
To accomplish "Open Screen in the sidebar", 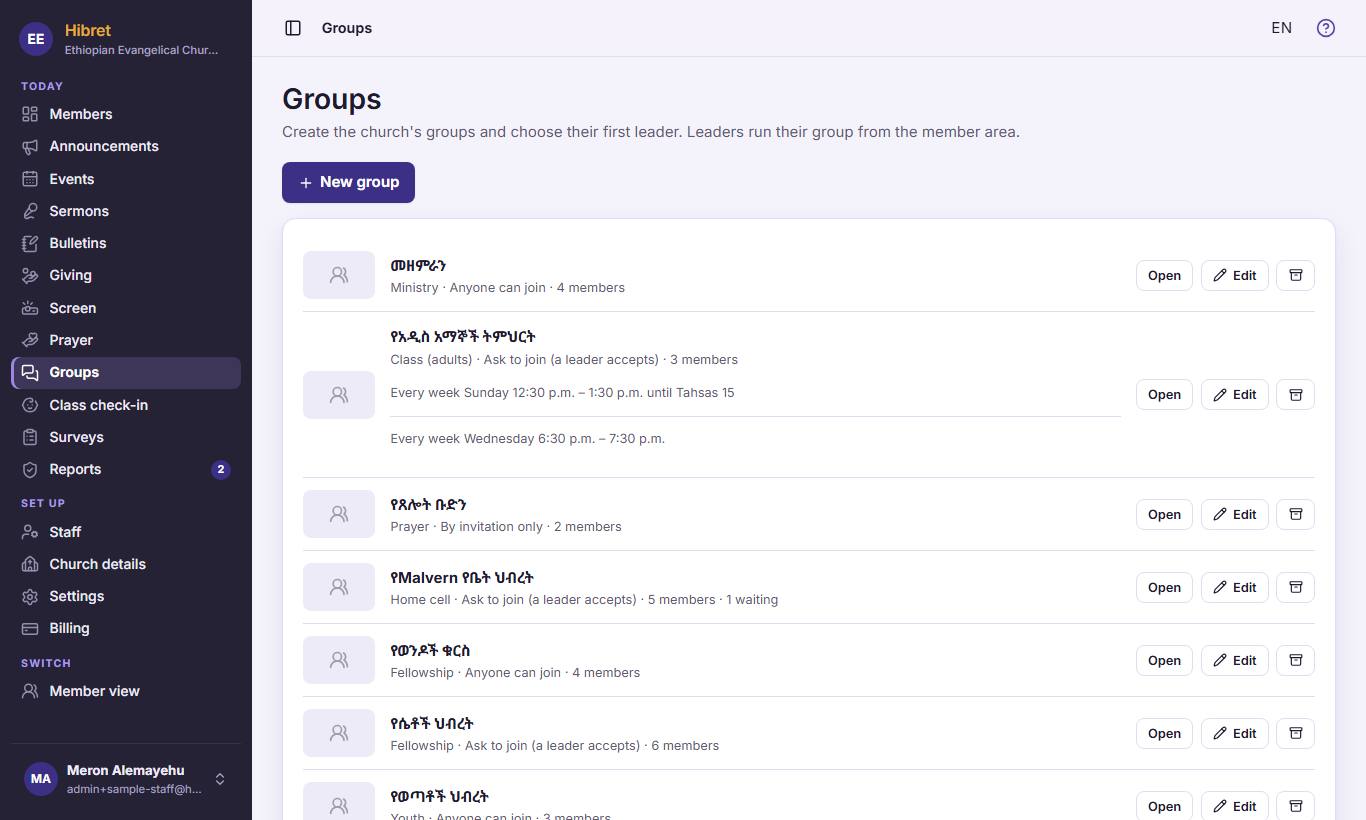I will tap(126, 308).
